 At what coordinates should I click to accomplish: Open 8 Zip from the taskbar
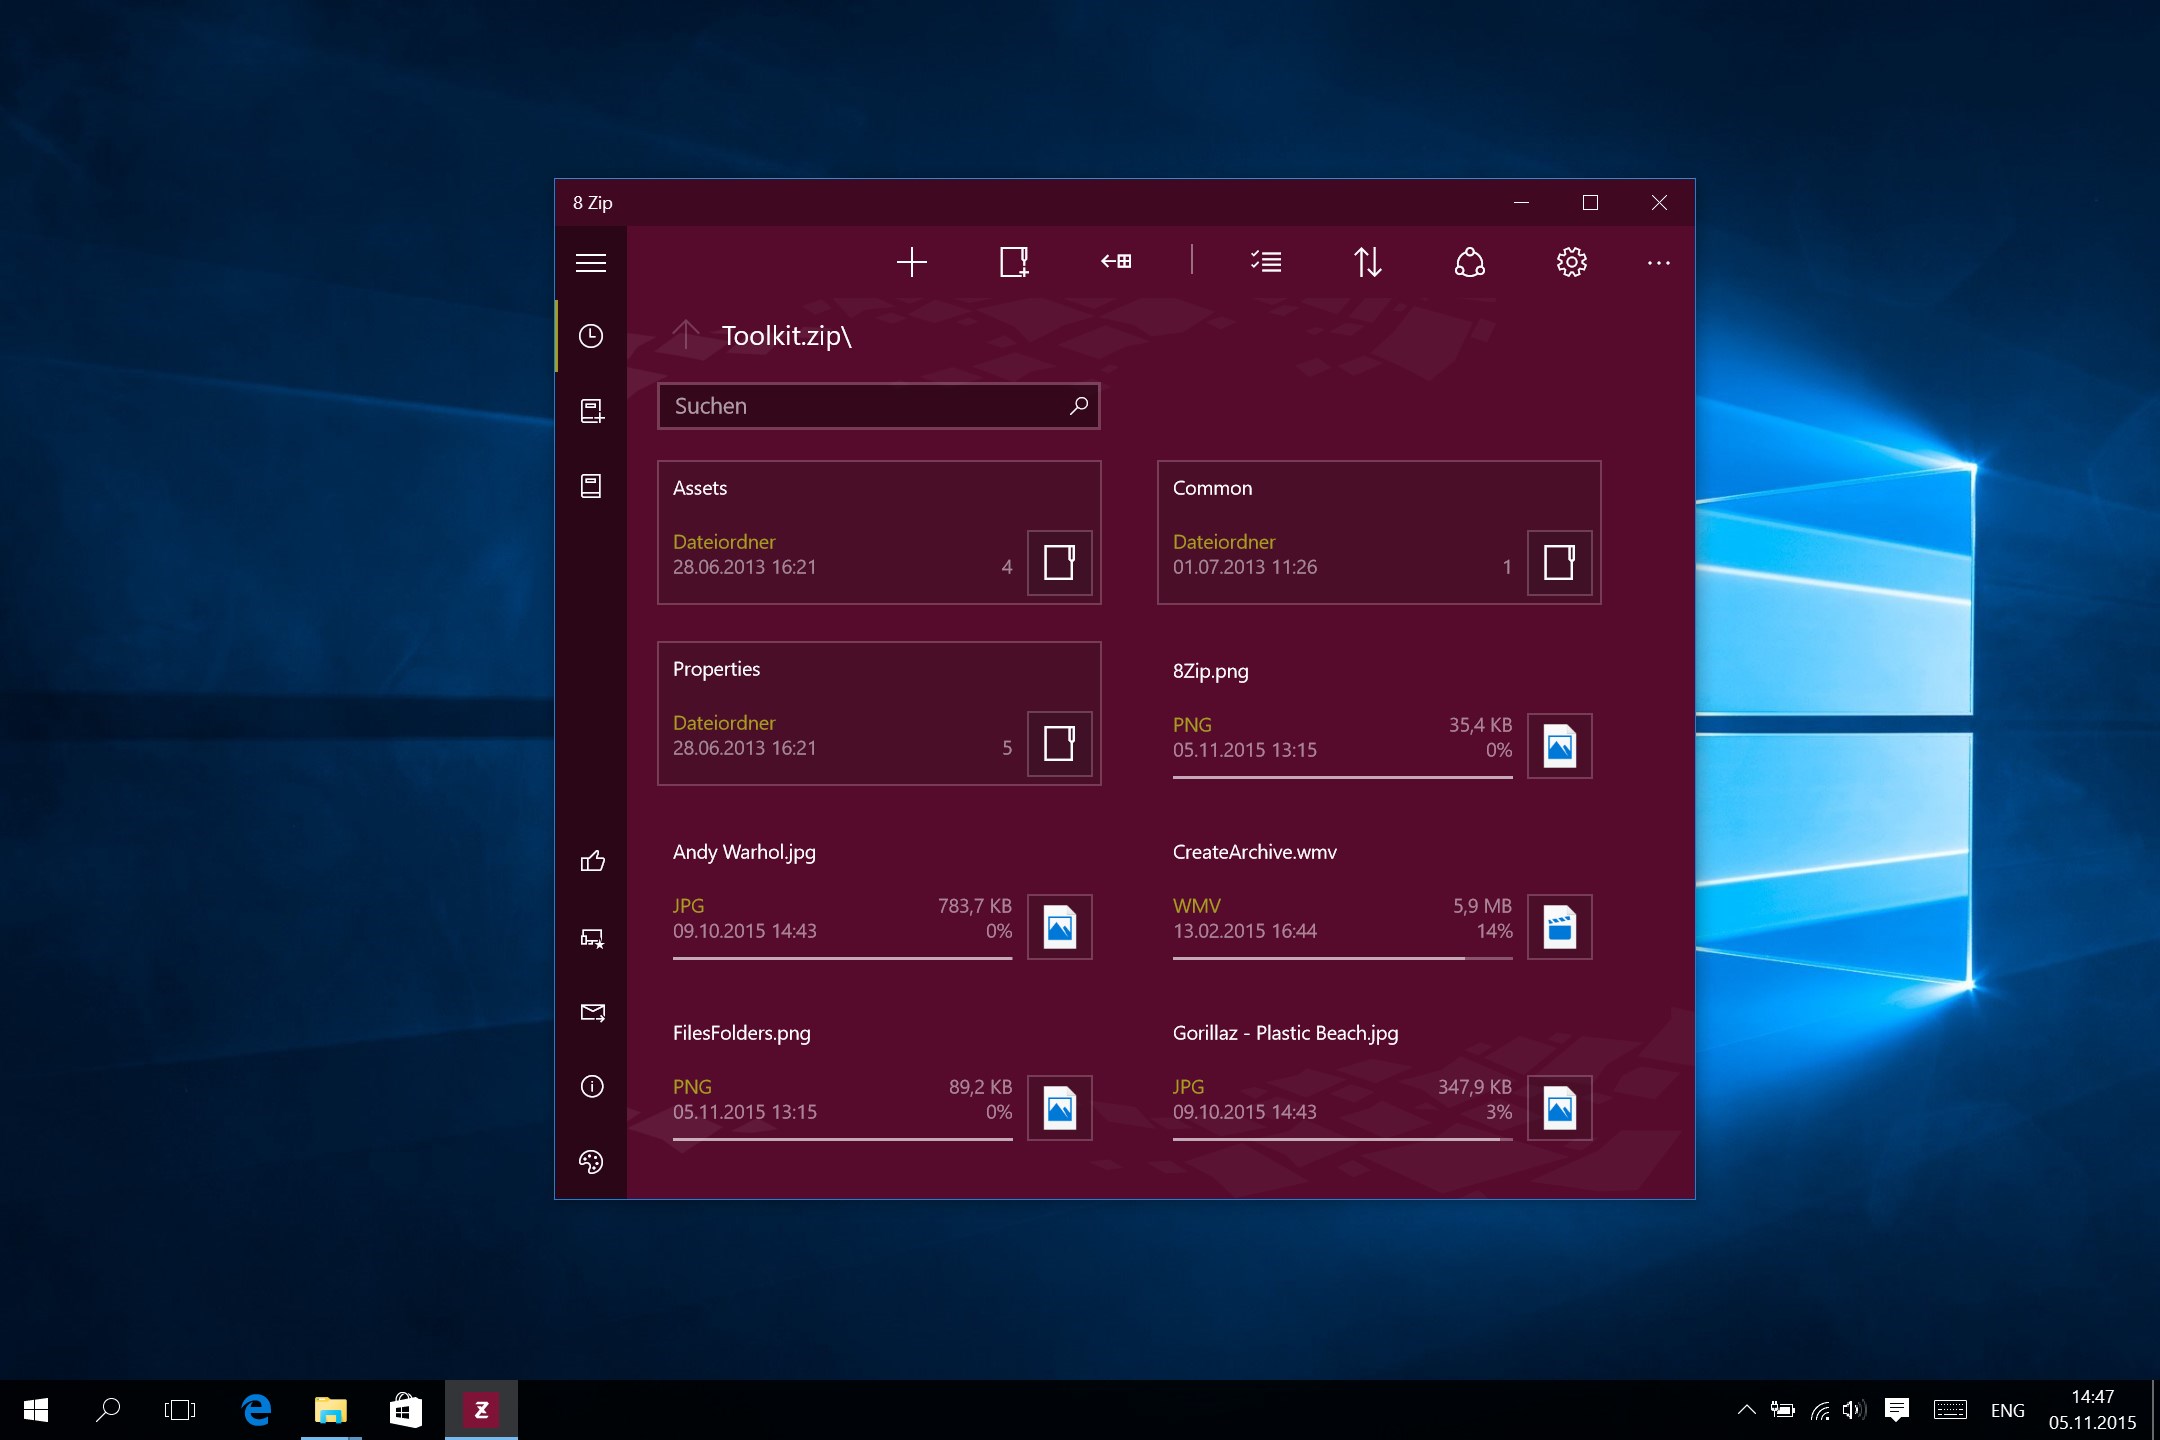(x=481, y=1409)
